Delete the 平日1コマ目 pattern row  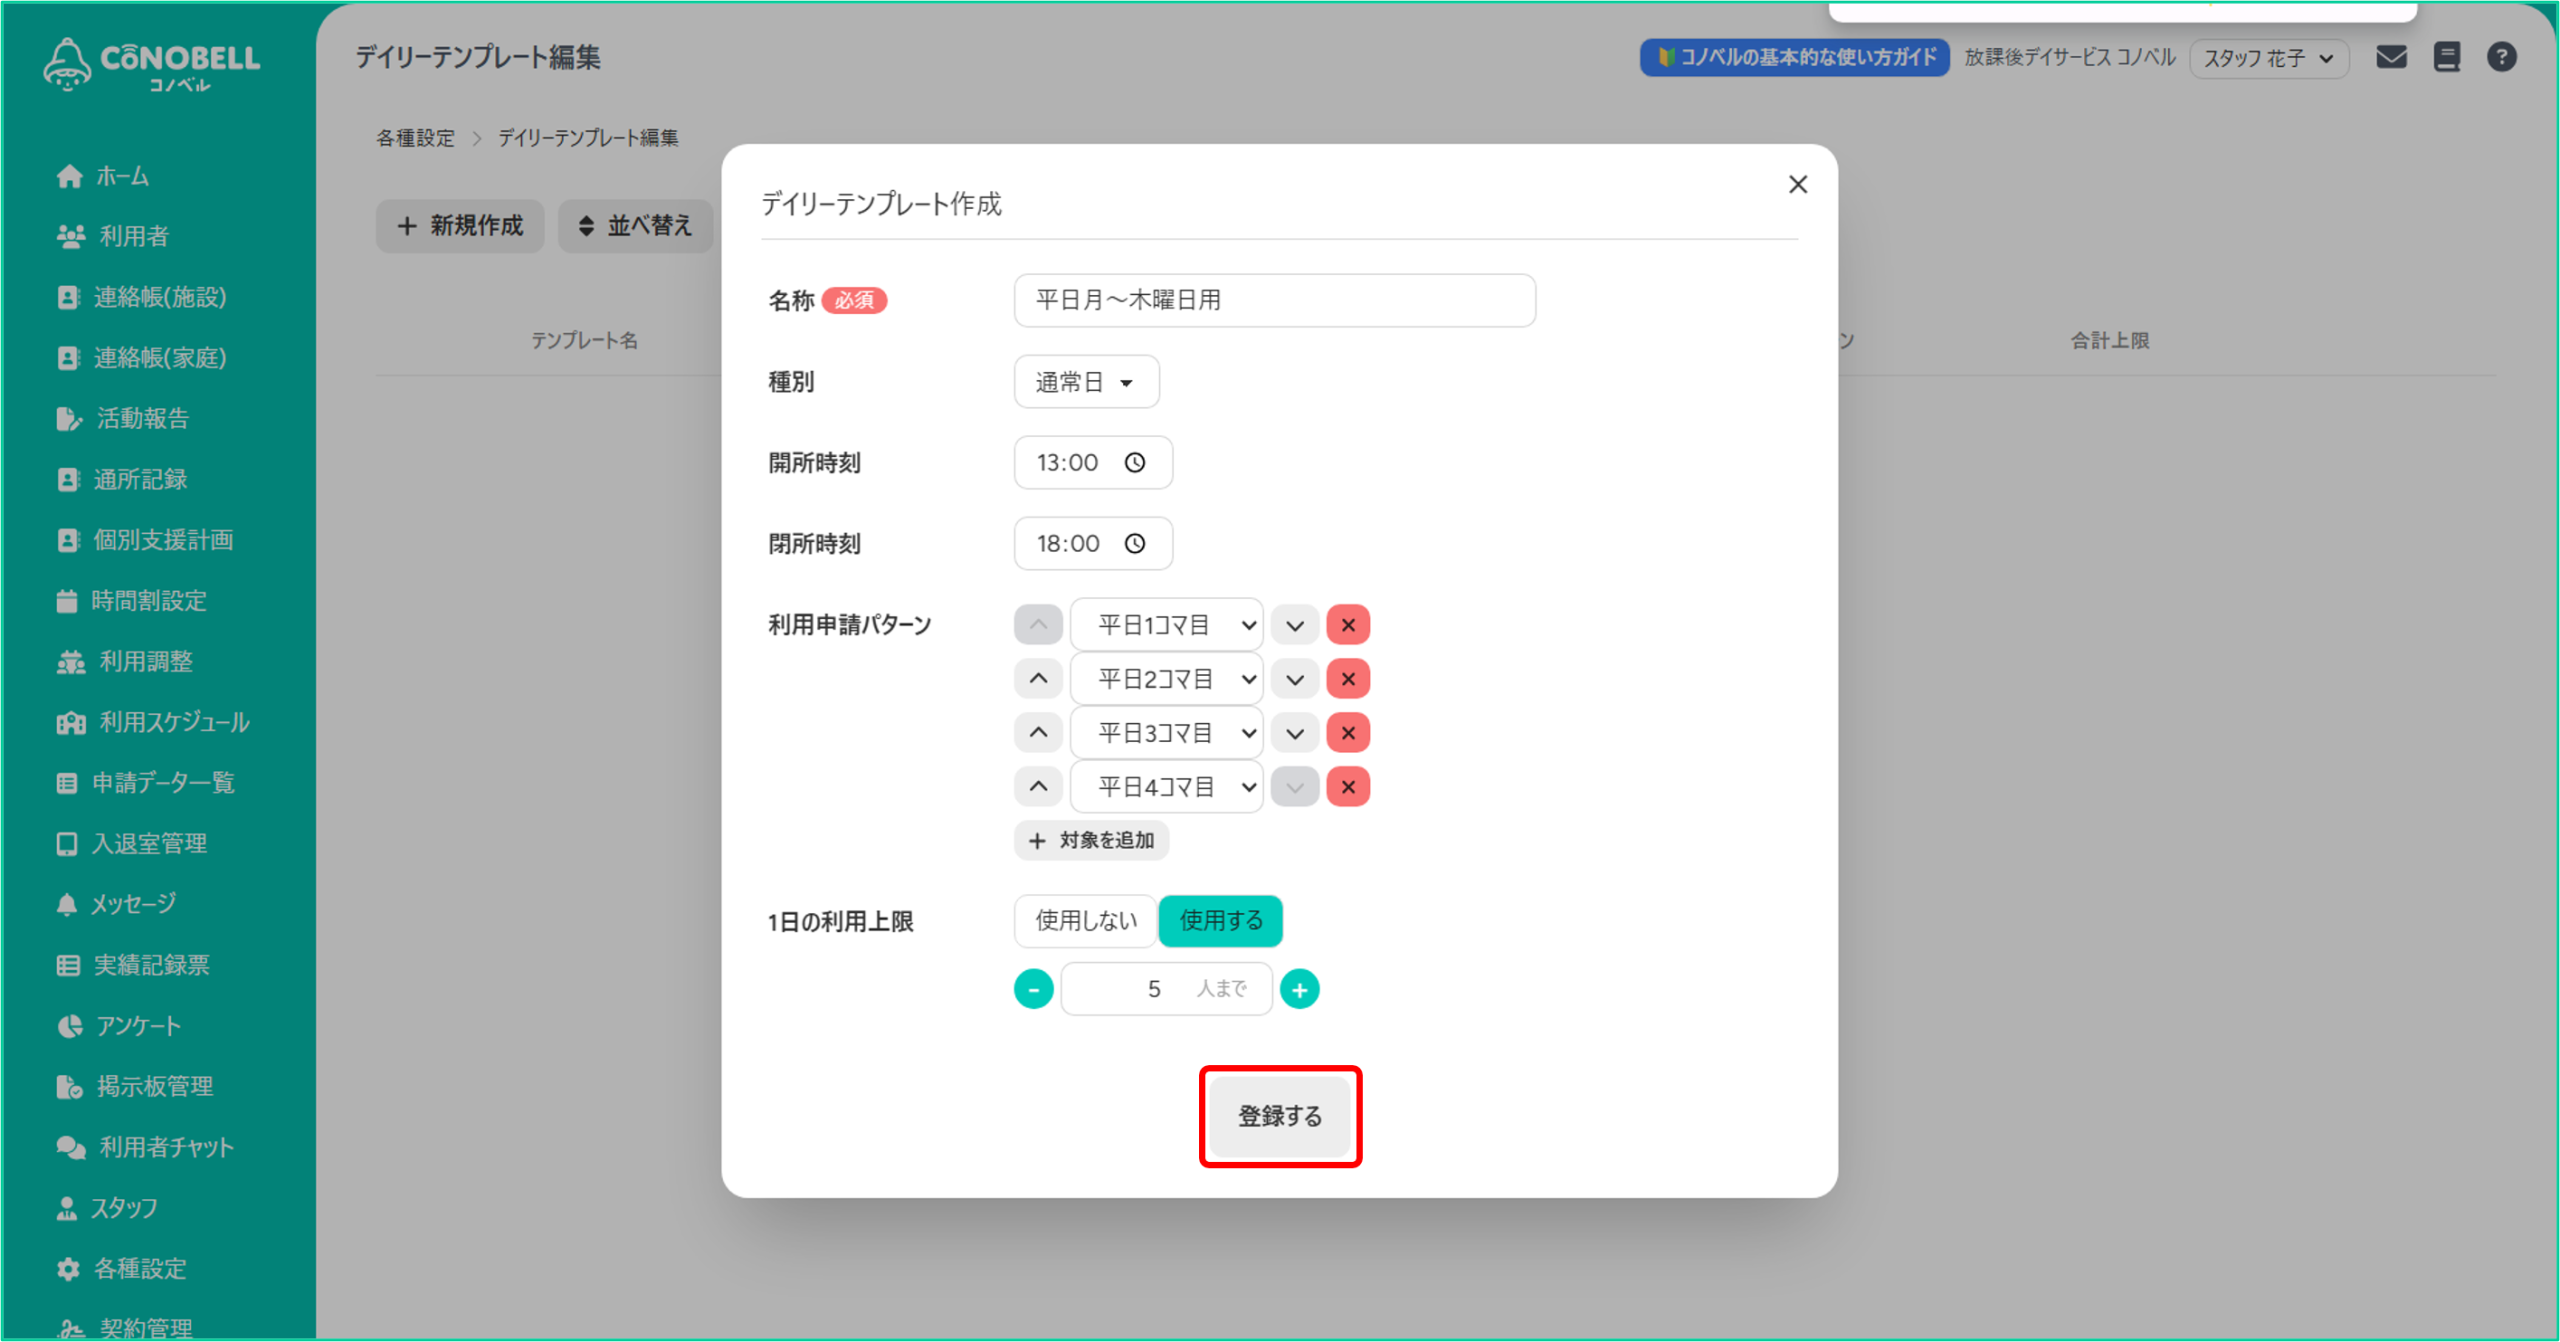[x=1348, y=625]
